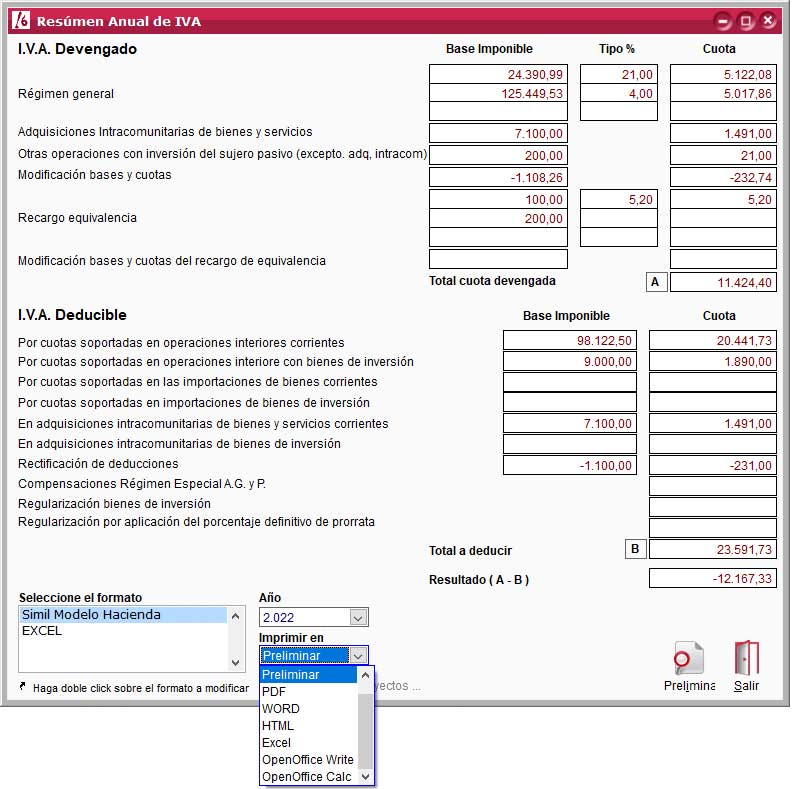The width and height of the screenshot is (792, 789).
Task: Click the cuota field 5.017,86
Action: pyautogui.click(x=723, y=93)
